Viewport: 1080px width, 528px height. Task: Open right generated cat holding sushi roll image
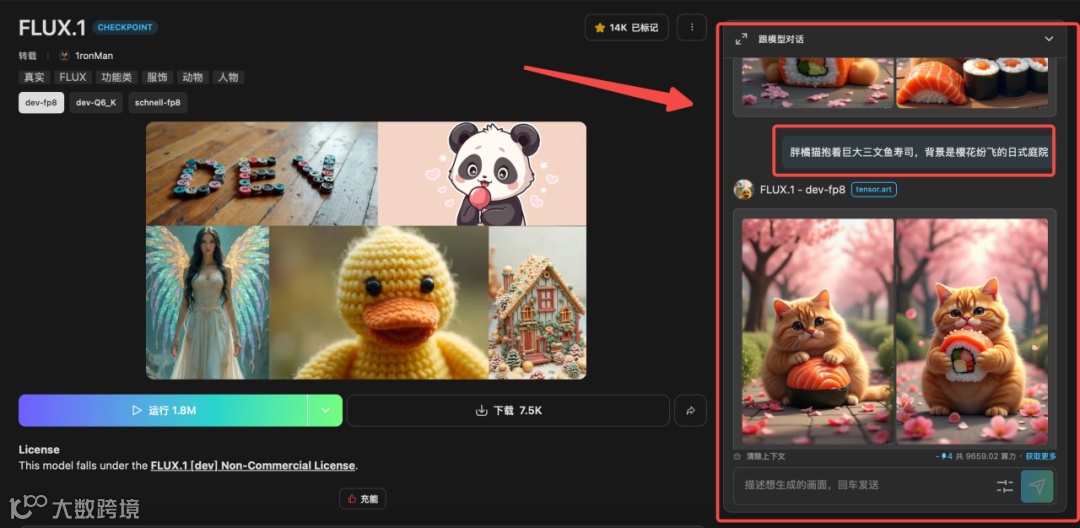click(972, 331)
